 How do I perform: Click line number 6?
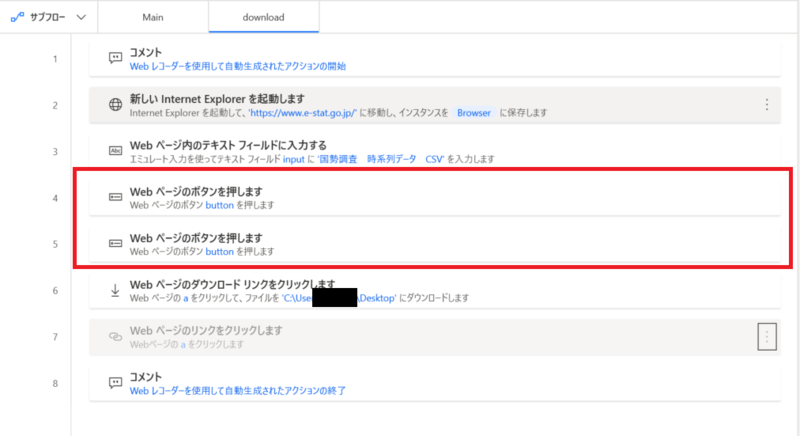(x=55, y=291)
